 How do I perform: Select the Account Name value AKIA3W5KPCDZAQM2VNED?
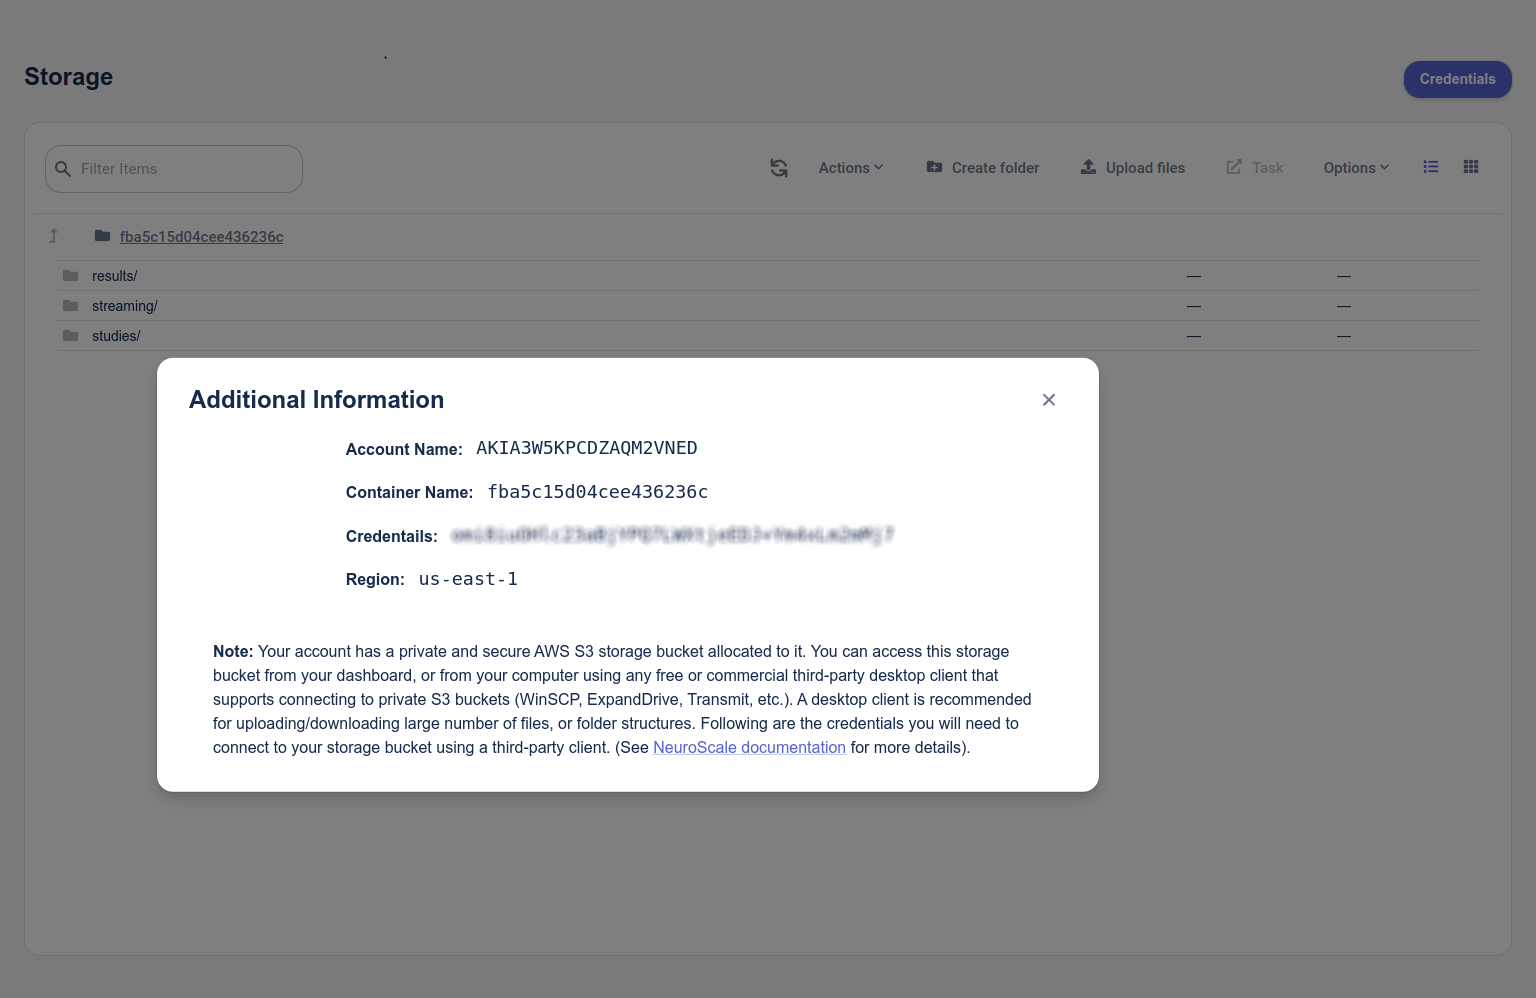point(587,448)
